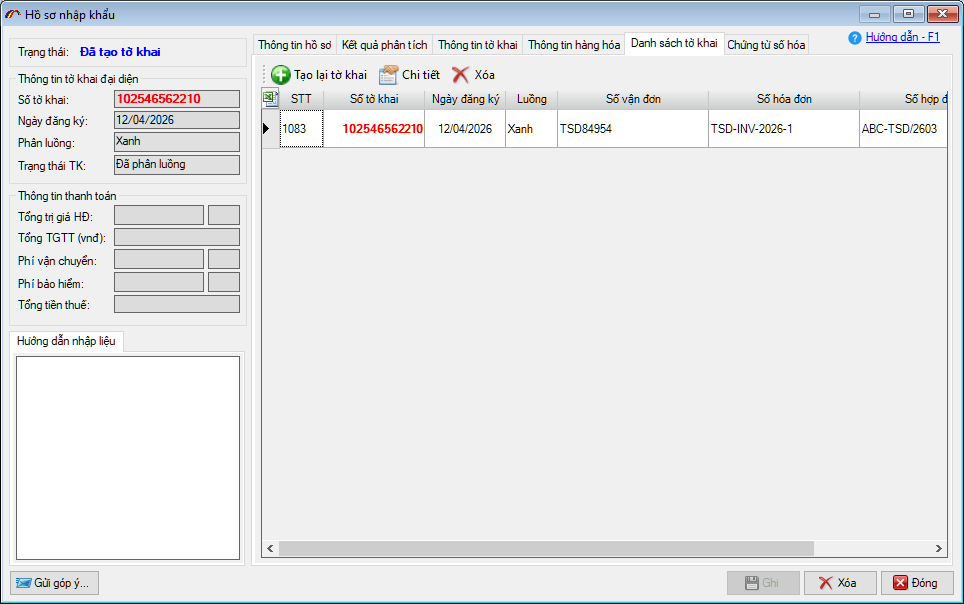Select declaration number cell 102546562210 in grid

coord(382,129)
